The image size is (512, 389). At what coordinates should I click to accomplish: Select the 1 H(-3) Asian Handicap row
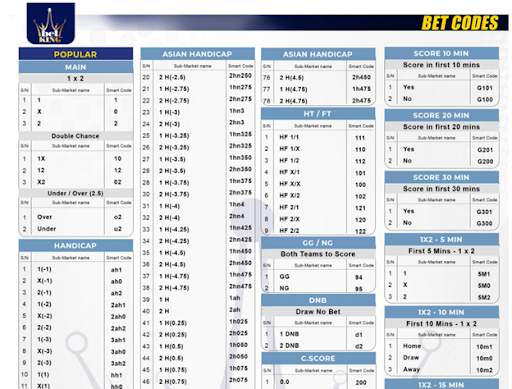pyautogui.click(x=197, y=112)
